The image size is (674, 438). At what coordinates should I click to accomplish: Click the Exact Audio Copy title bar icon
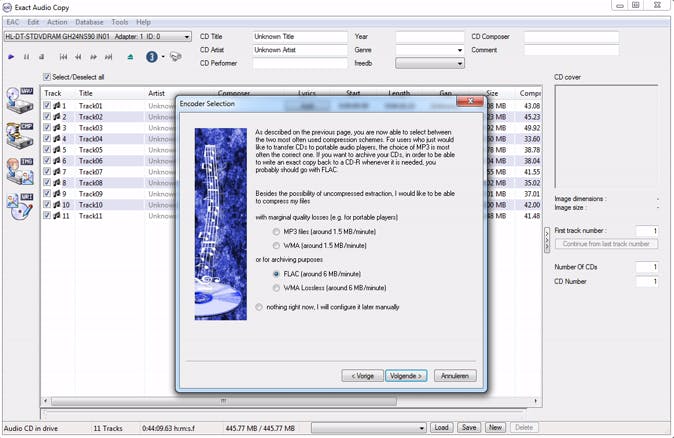7,7
